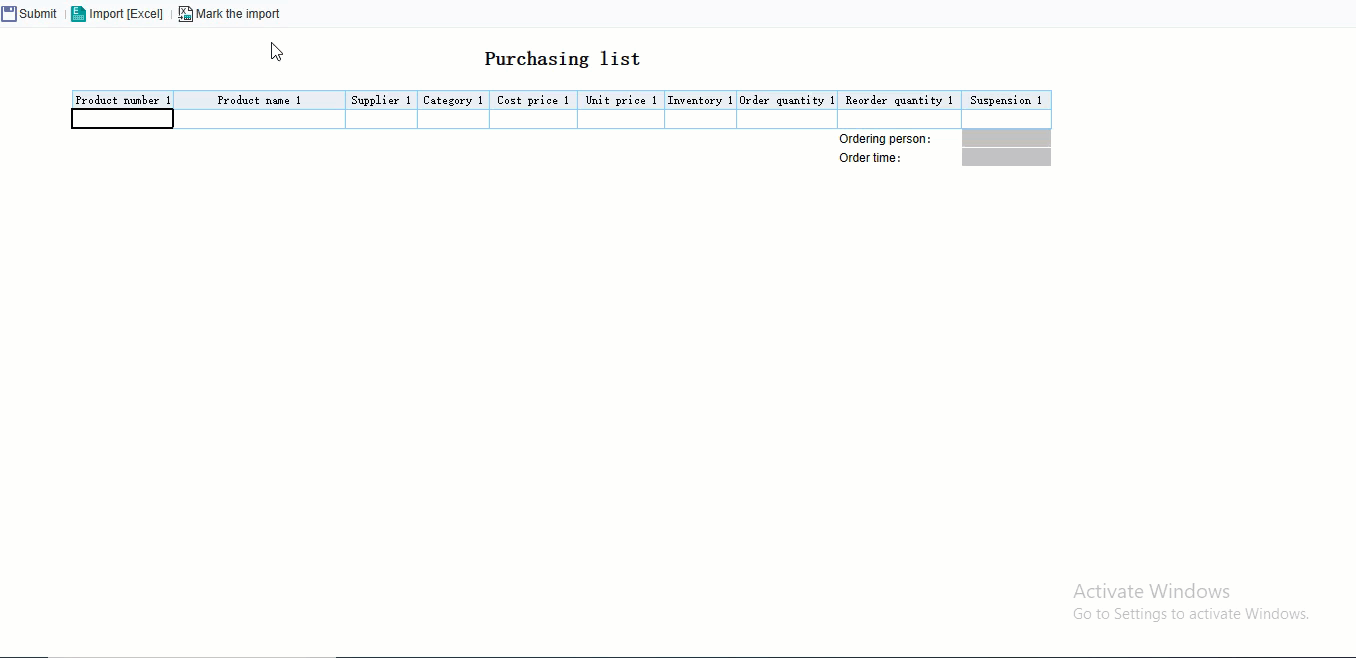Select the empty cell under Suspension 1
Viewport: 1356px width, 658px height.
pos(1006,119)
